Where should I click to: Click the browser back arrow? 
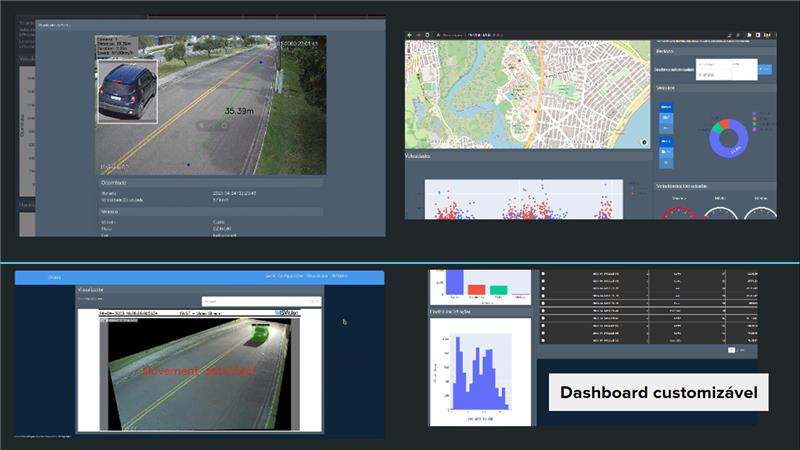pyautogui.click(x=410, y=34)
